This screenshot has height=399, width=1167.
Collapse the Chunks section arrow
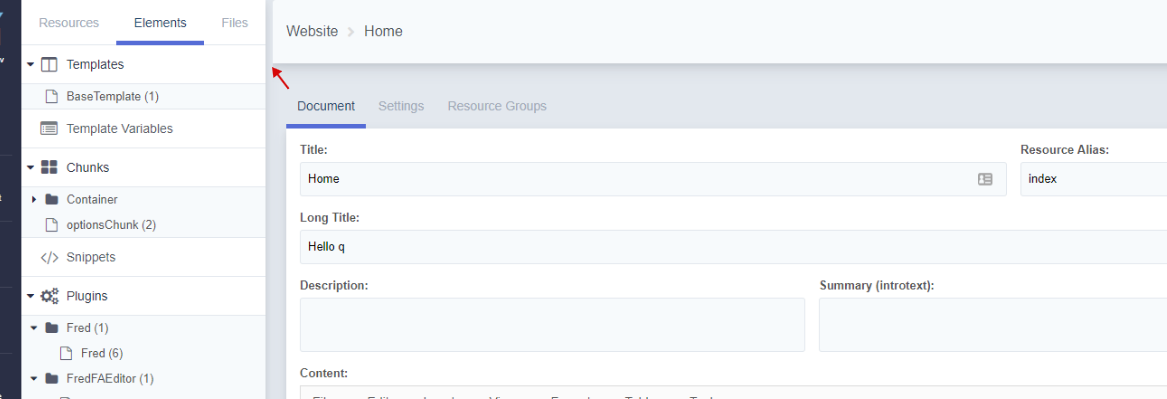31,167
